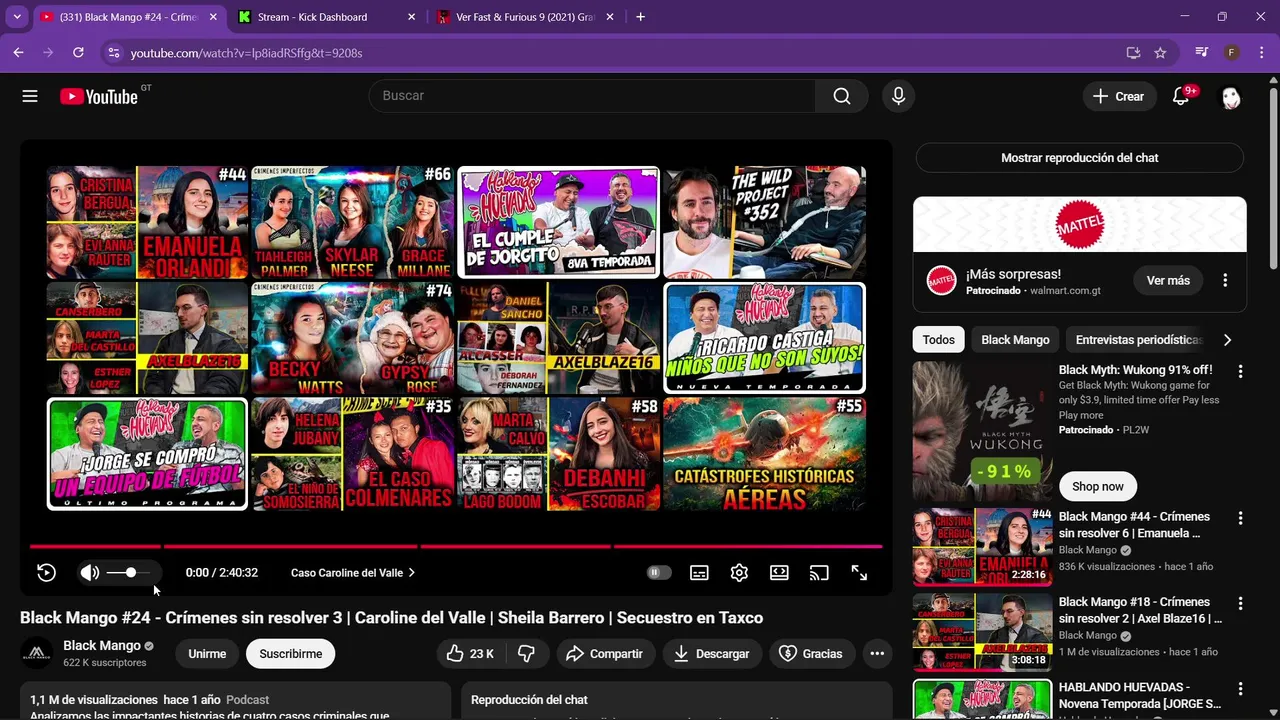Viewport: 1280px width, 720px height.
Task: Toggle subtitles on the player
Action: coord(699,573)
